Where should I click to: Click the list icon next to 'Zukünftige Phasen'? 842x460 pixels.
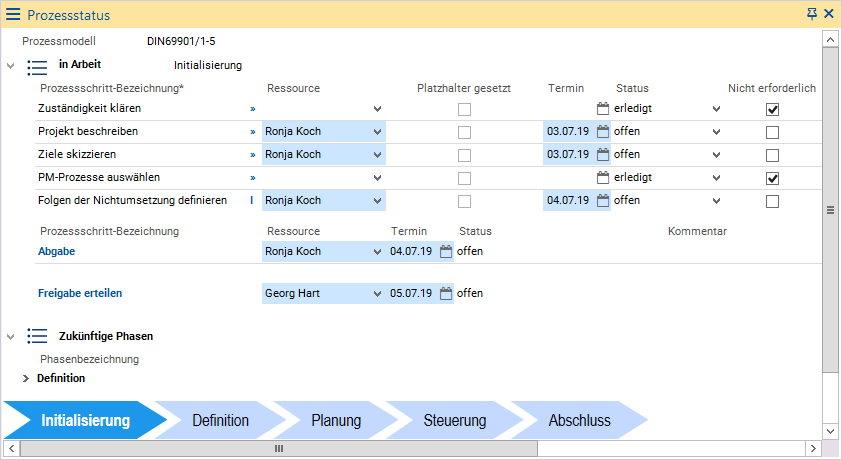pos(37,336)
